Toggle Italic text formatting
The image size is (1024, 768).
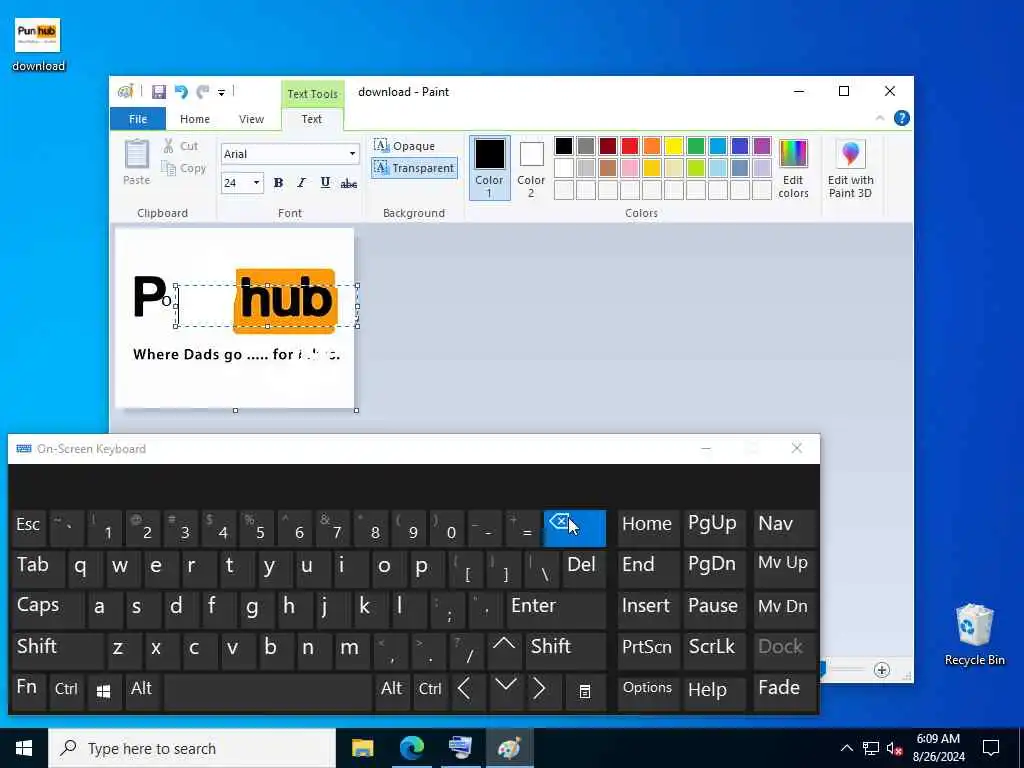301,183
